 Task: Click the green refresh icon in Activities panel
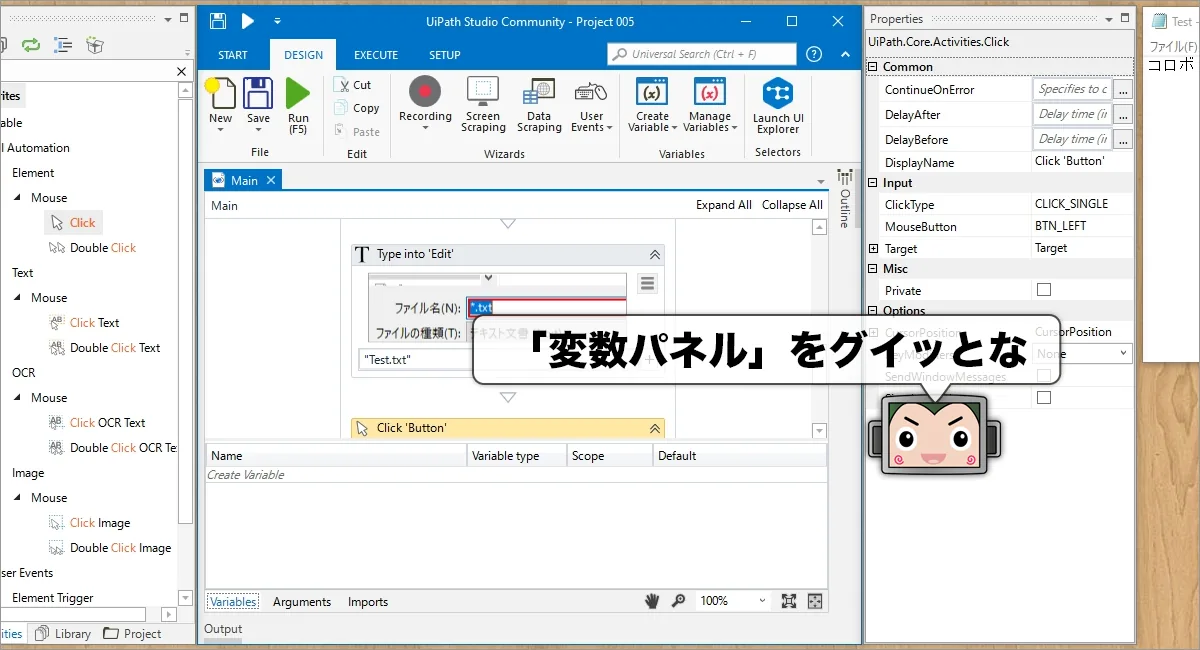30,44
